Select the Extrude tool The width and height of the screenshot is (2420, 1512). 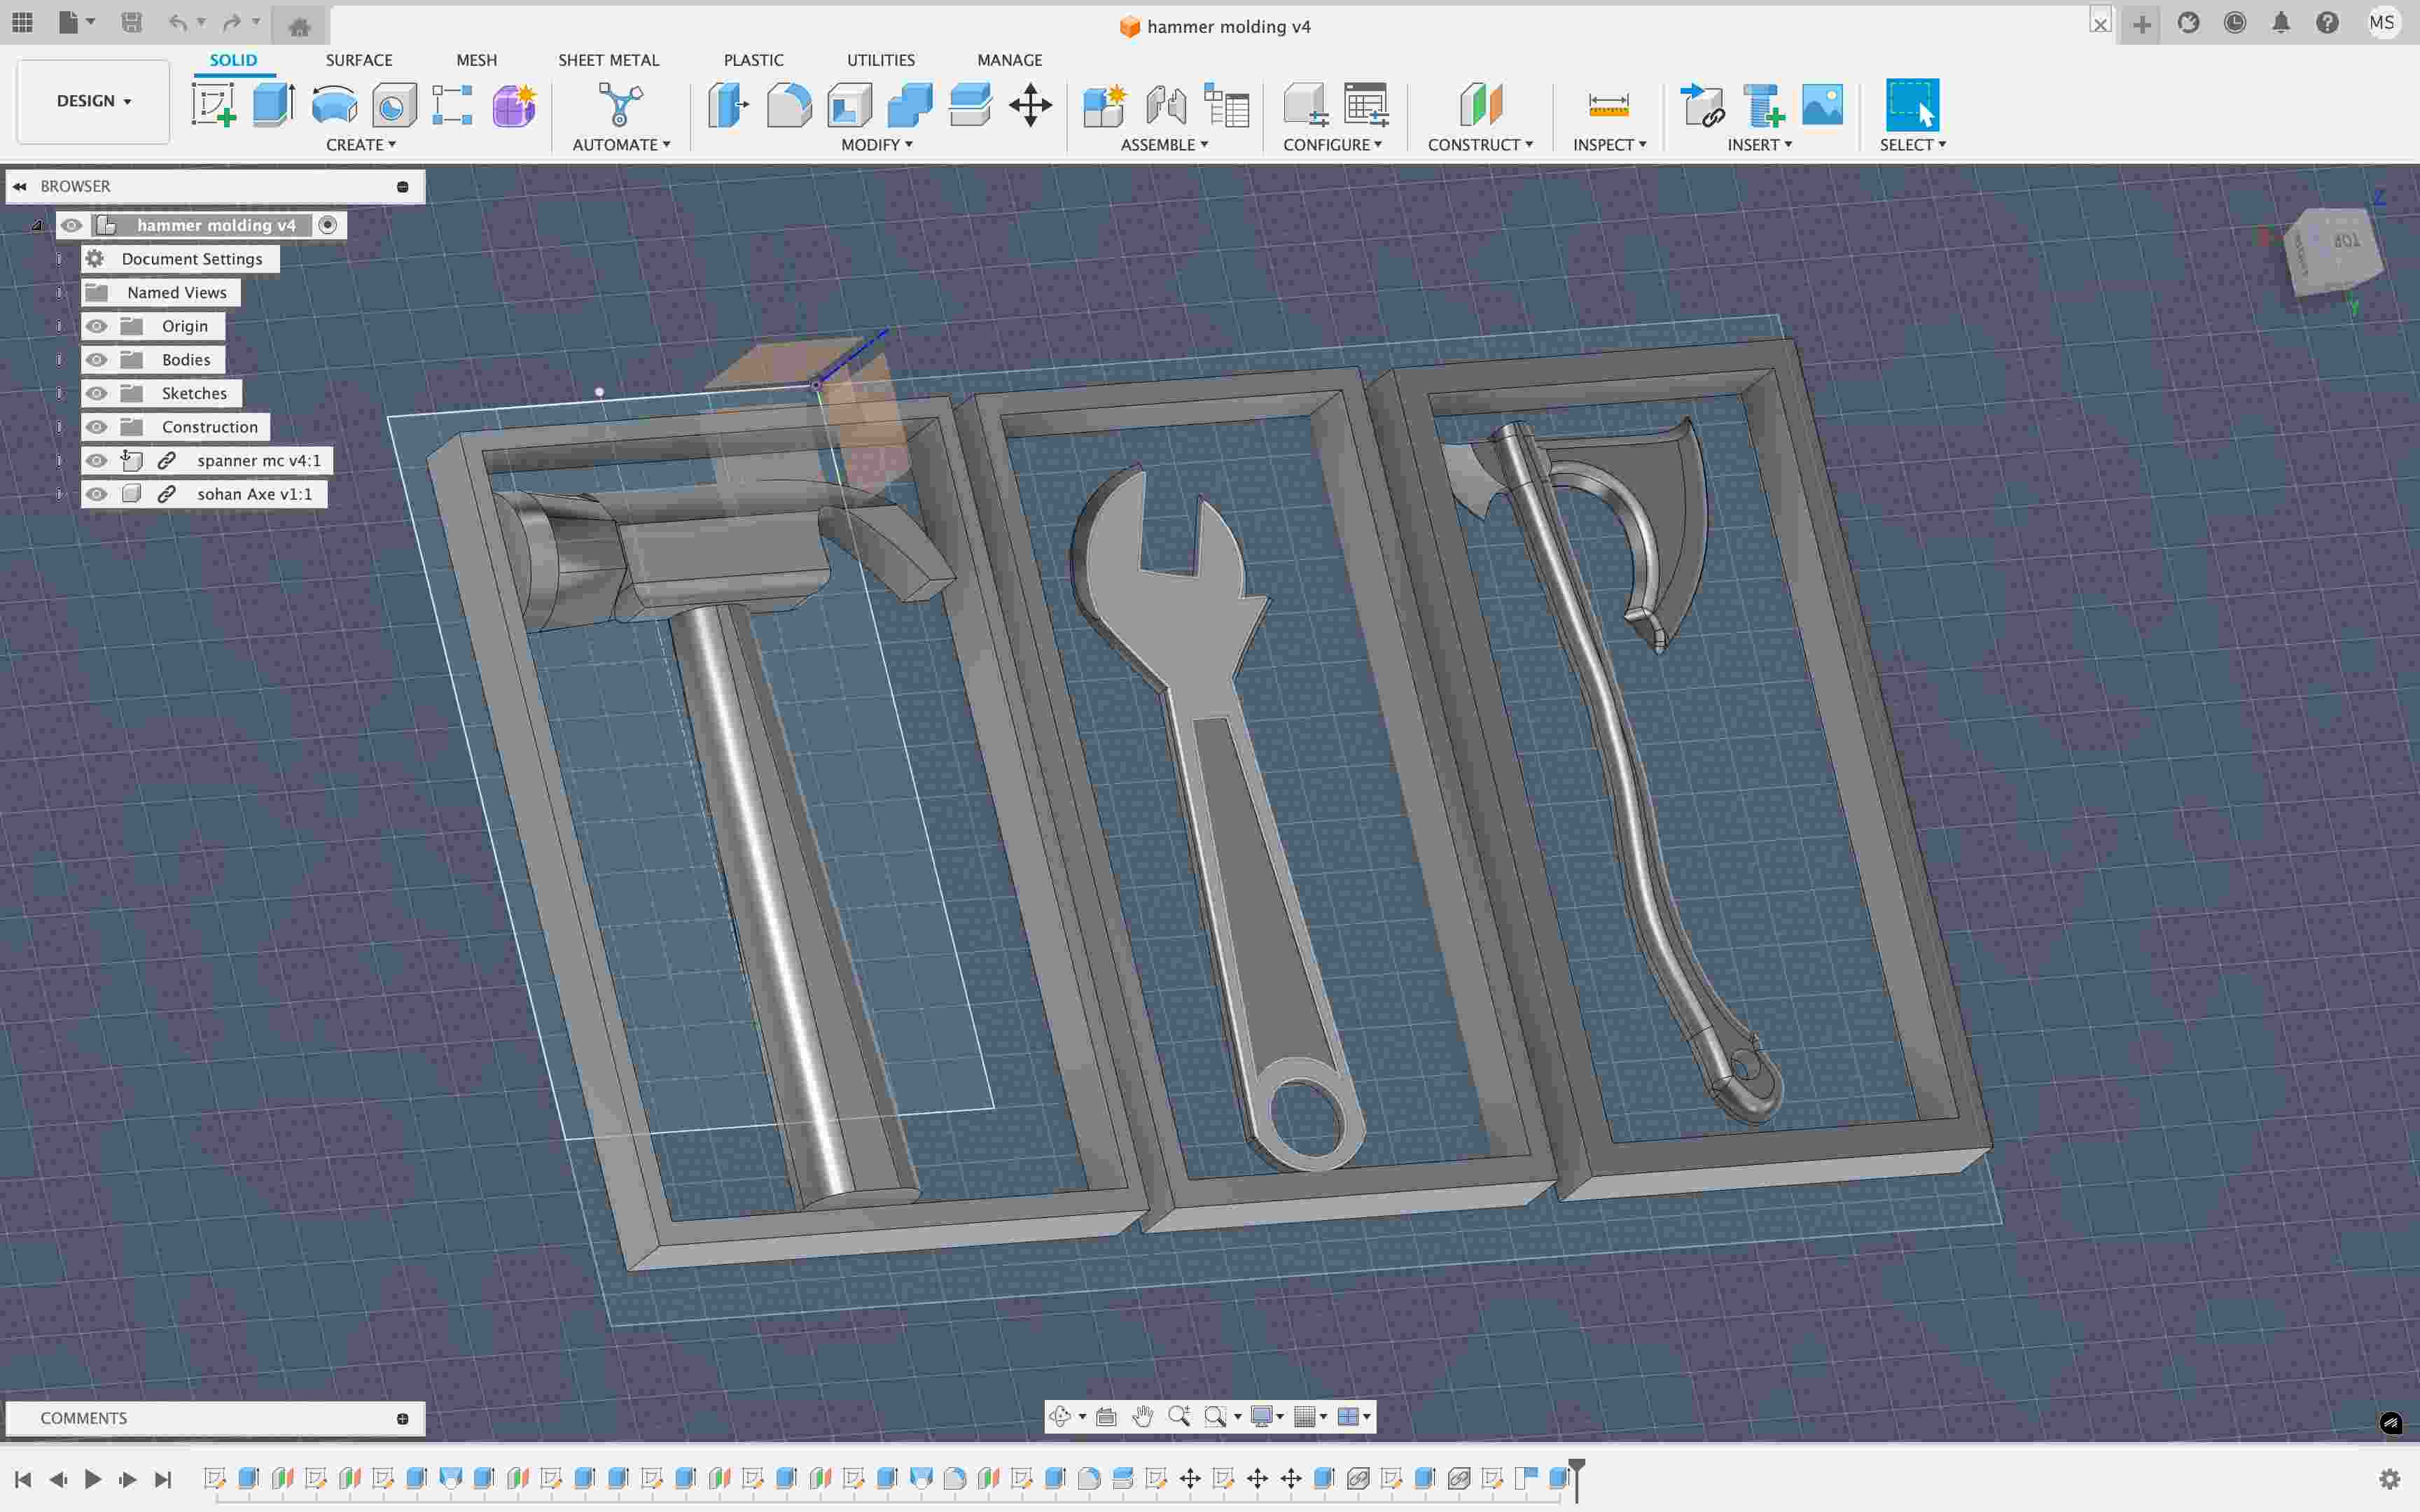[x=274, y=105]
